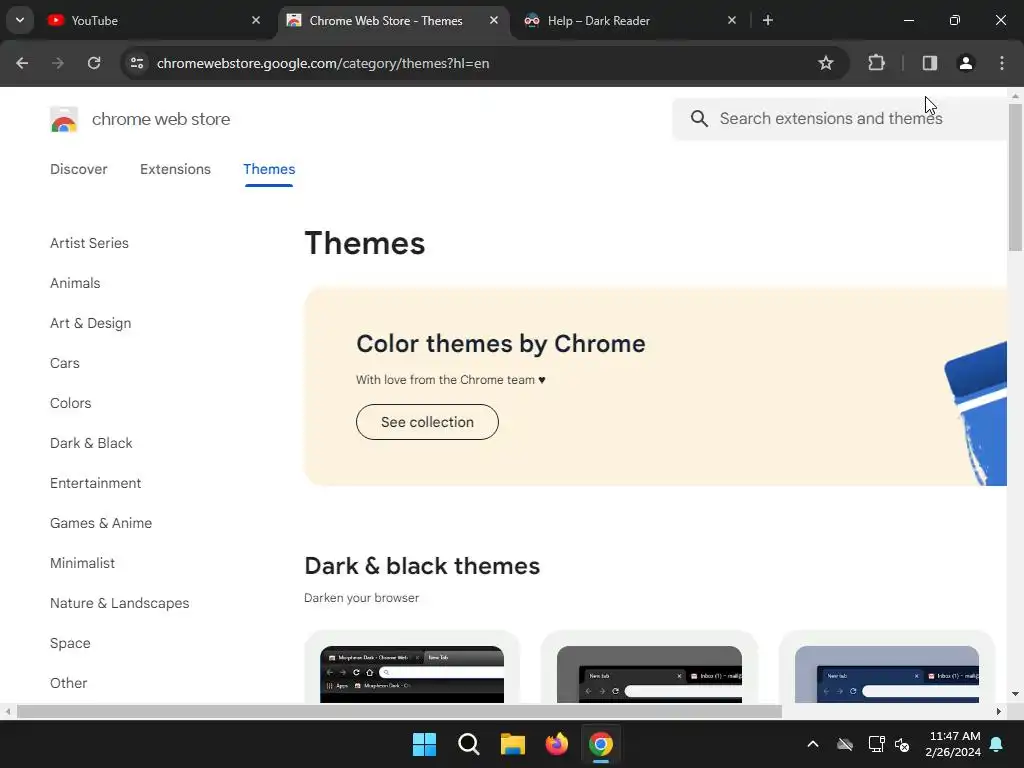
Task: Close the YouTube tab
Action: [256, 20]
